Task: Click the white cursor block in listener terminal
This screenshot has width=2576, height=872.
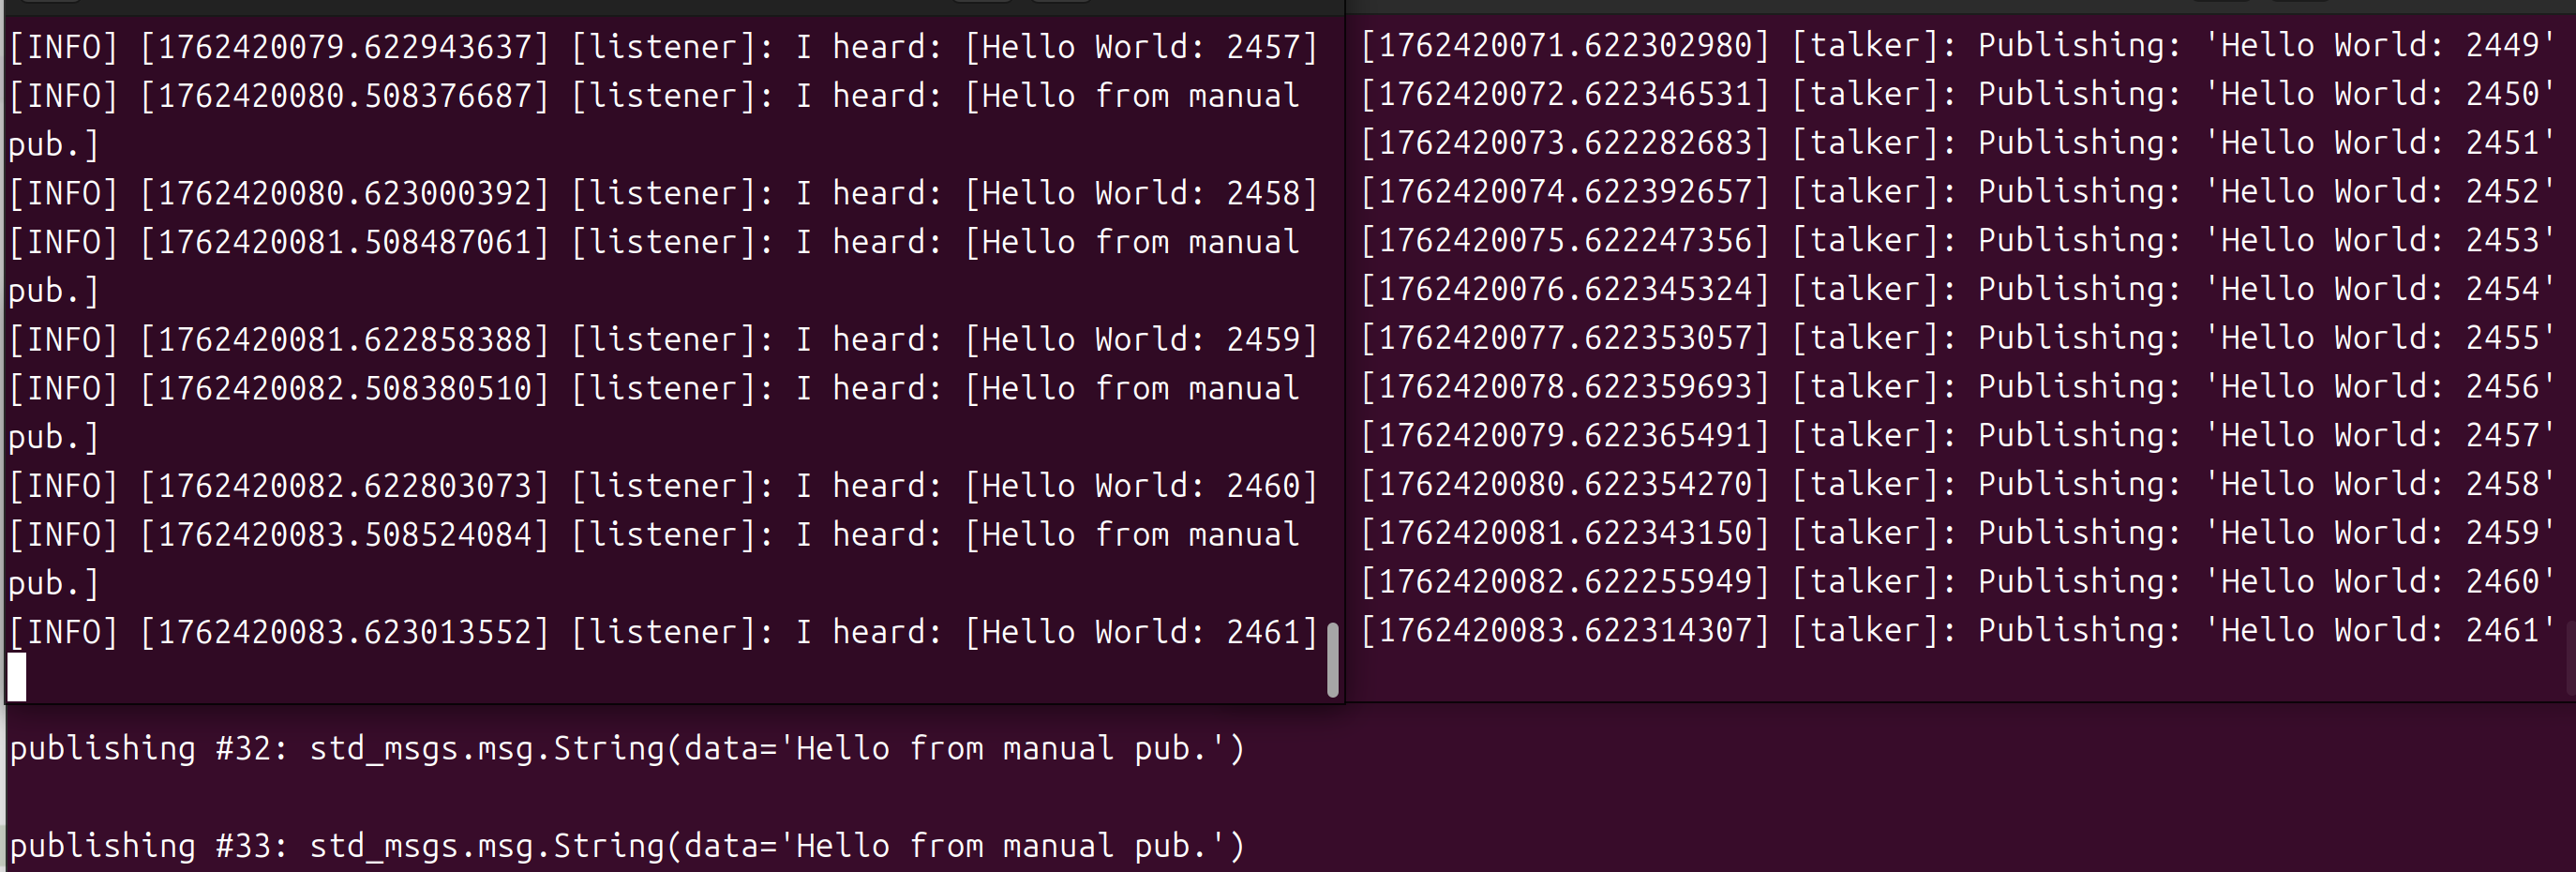Action: (x=17, y=677)
